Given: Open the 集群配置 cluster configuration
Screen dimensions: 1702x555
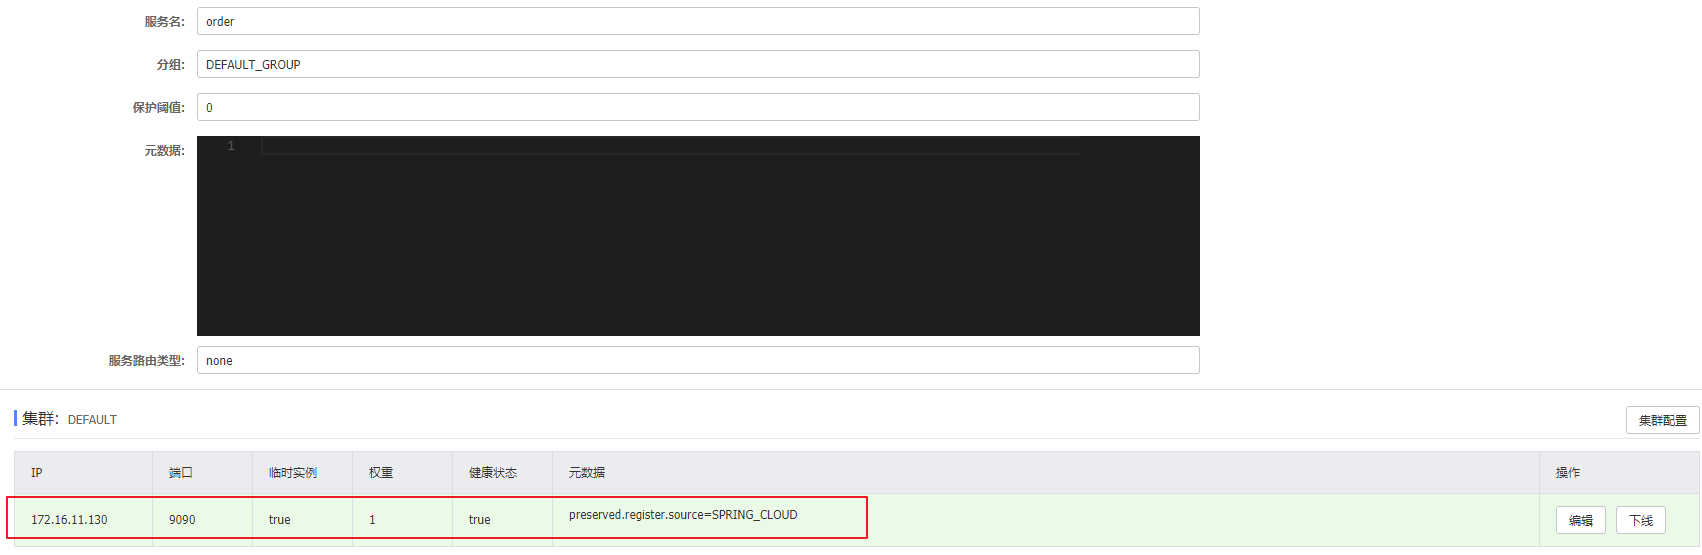Looking at the screenshot, I should (x=1662, y=420).
